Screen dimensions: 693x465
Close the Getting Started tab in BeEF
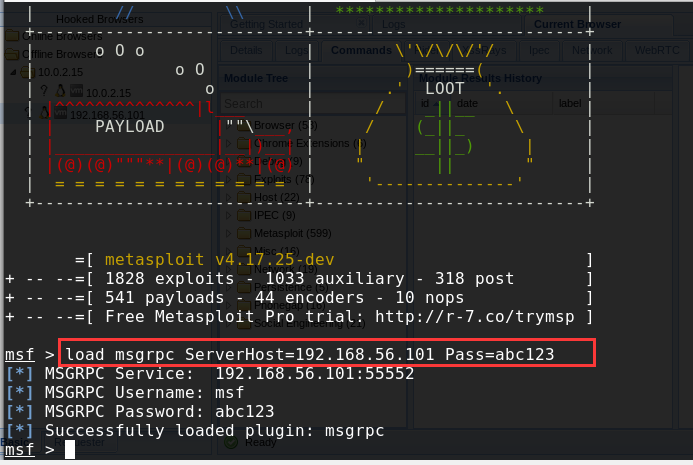[361, 22]
